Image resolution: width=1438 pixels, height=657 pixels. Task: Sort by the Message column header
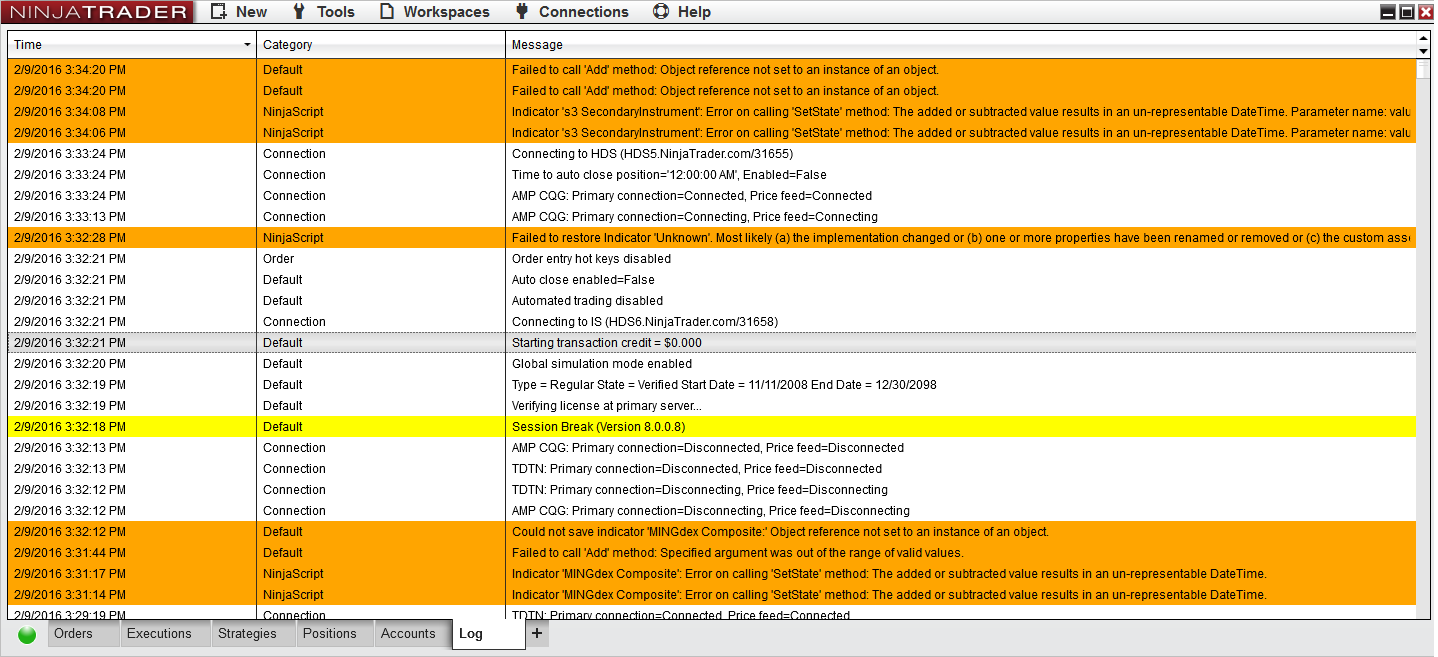point(961,44)
